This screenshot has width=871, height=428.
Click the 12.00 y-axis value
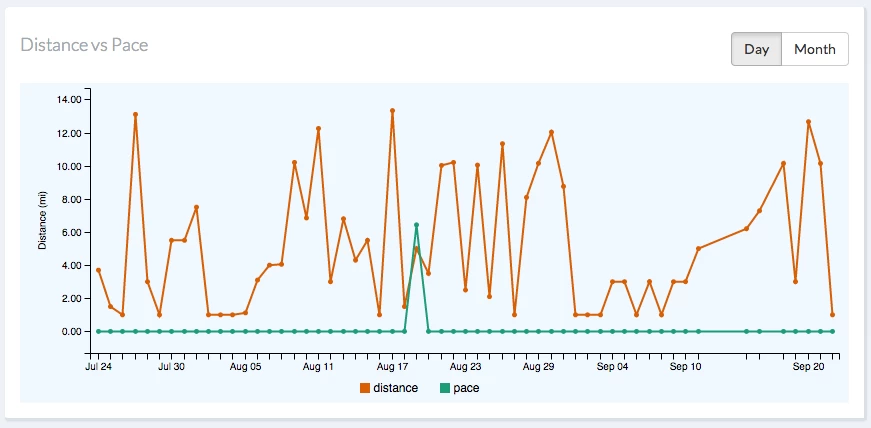pos(68,133)
